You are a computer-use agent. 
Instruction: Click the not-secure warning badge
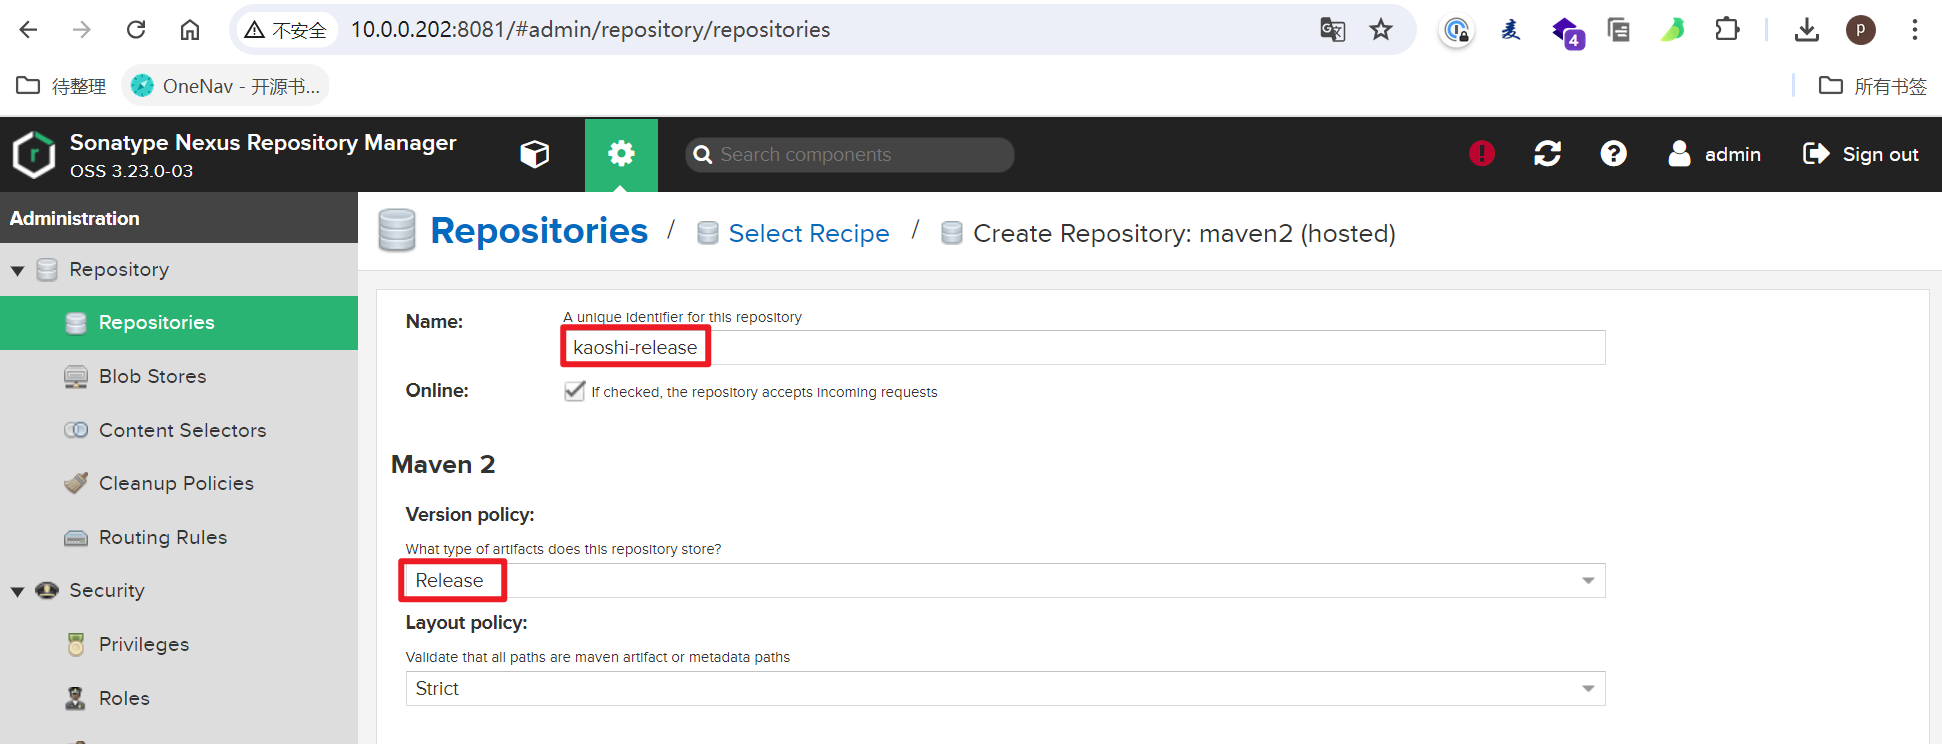tap(286, 30)
